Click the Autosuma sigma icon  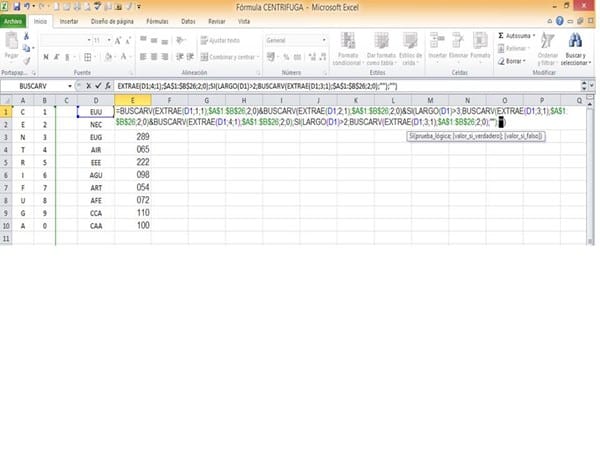501,35
